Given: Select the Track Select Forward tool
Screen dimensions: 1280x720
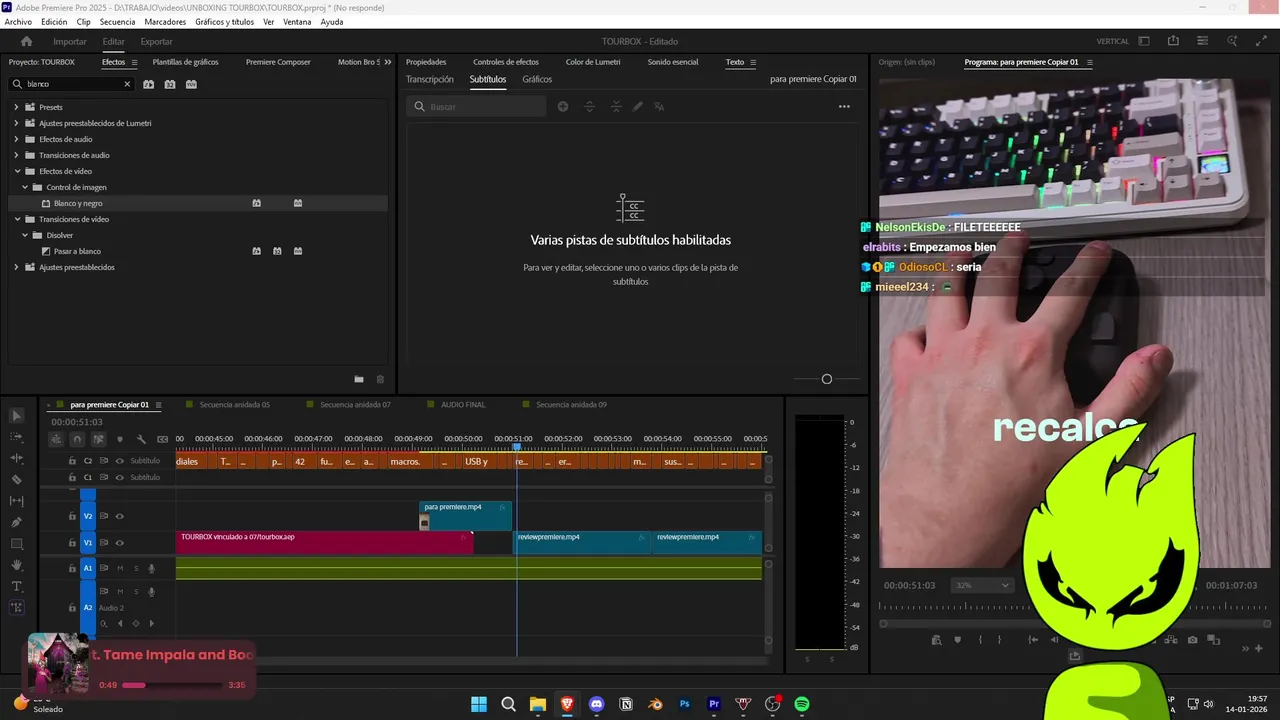Looking at the screenshot, I should pyautogui.click(x=17, y=437).
